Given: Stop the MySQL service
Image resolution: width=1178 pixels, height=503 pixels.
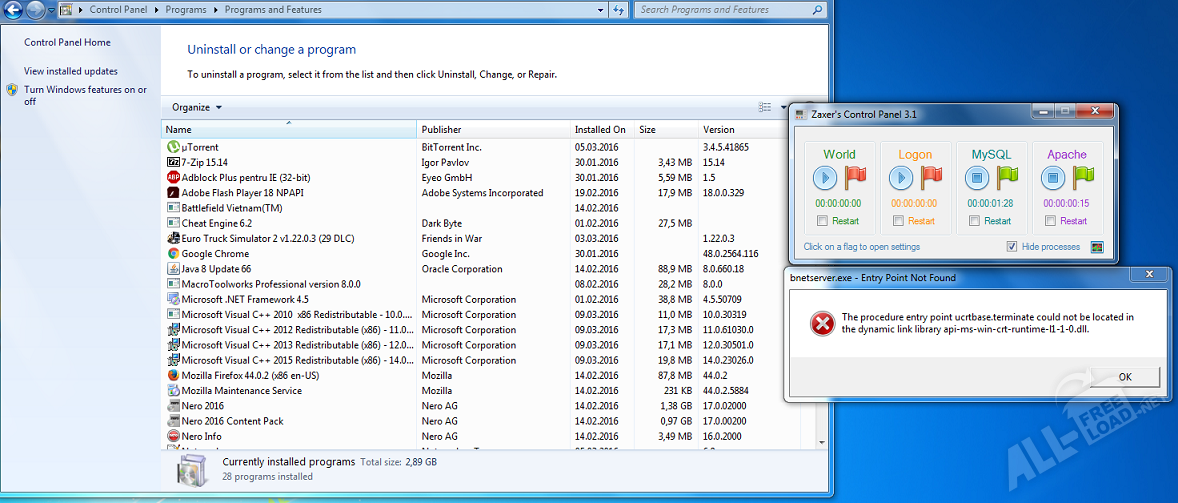Looking at the screenshot, I should pos(976,178).
